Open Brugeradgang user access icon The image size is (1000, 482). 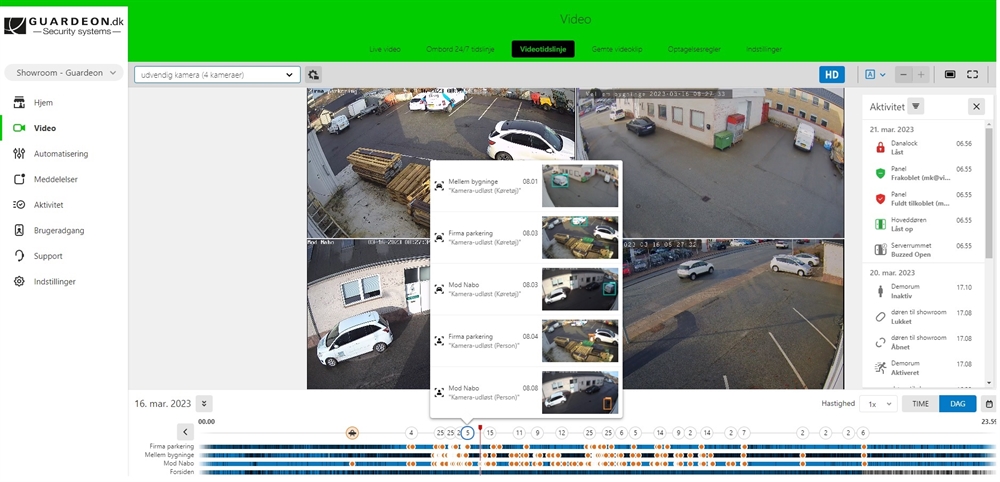point(19,230)
